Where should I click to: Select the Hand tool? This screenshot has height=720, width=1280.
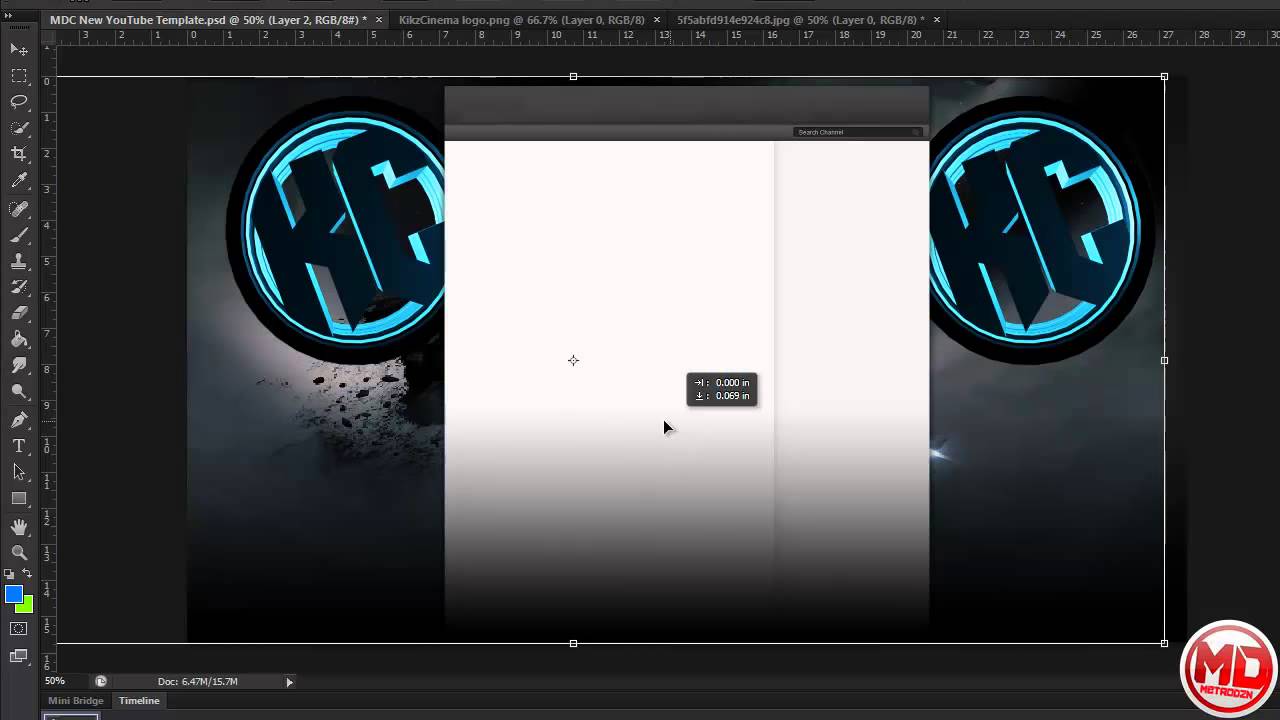[19, 526]
